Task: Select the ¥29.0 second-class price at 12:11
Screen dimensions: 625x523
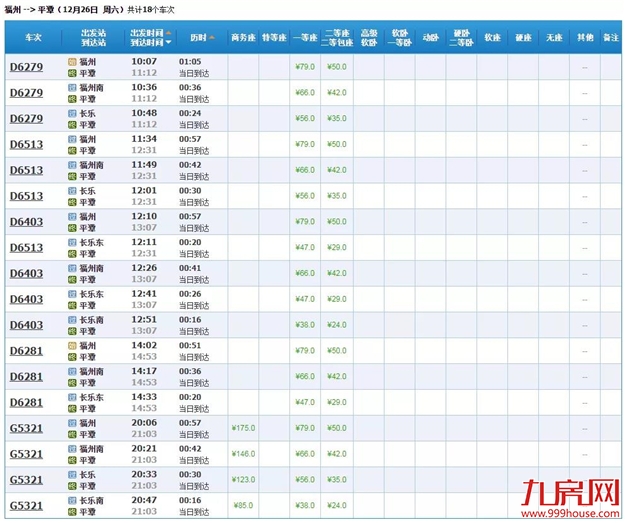Action: coord(337,247)
